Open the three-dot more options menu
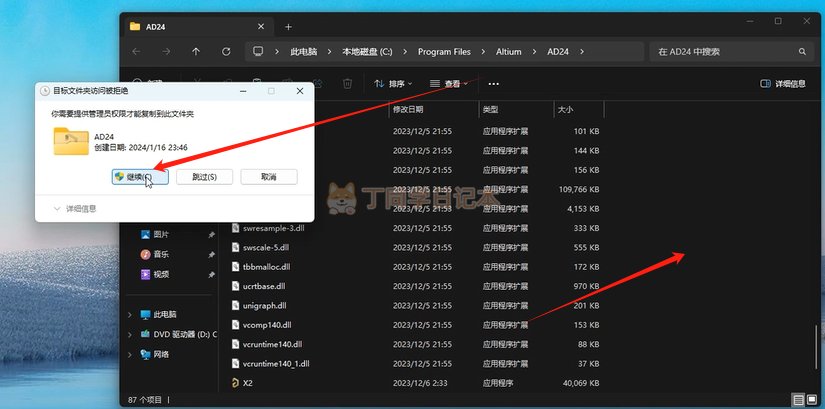 [x=493, y=84]
